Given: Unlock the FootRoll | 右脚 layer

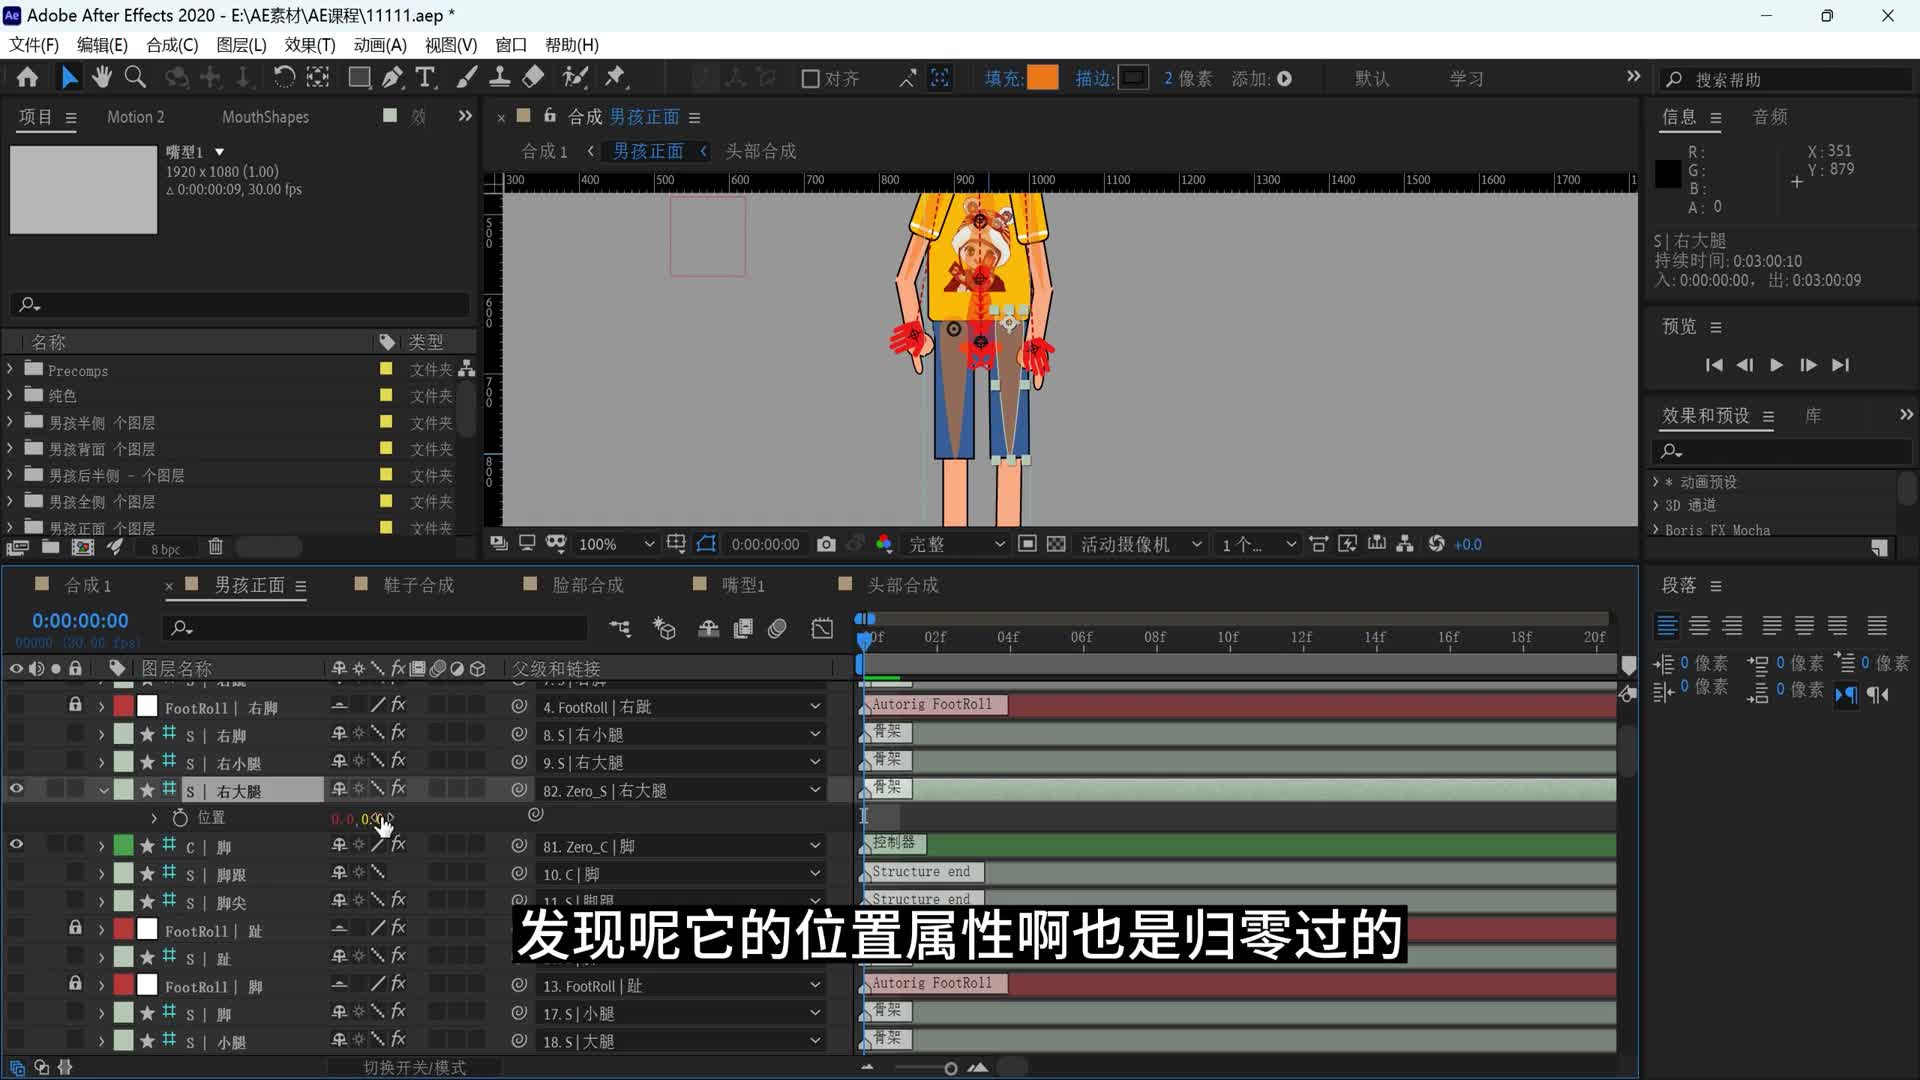Looking at the screenshot, I should (75, 705).
